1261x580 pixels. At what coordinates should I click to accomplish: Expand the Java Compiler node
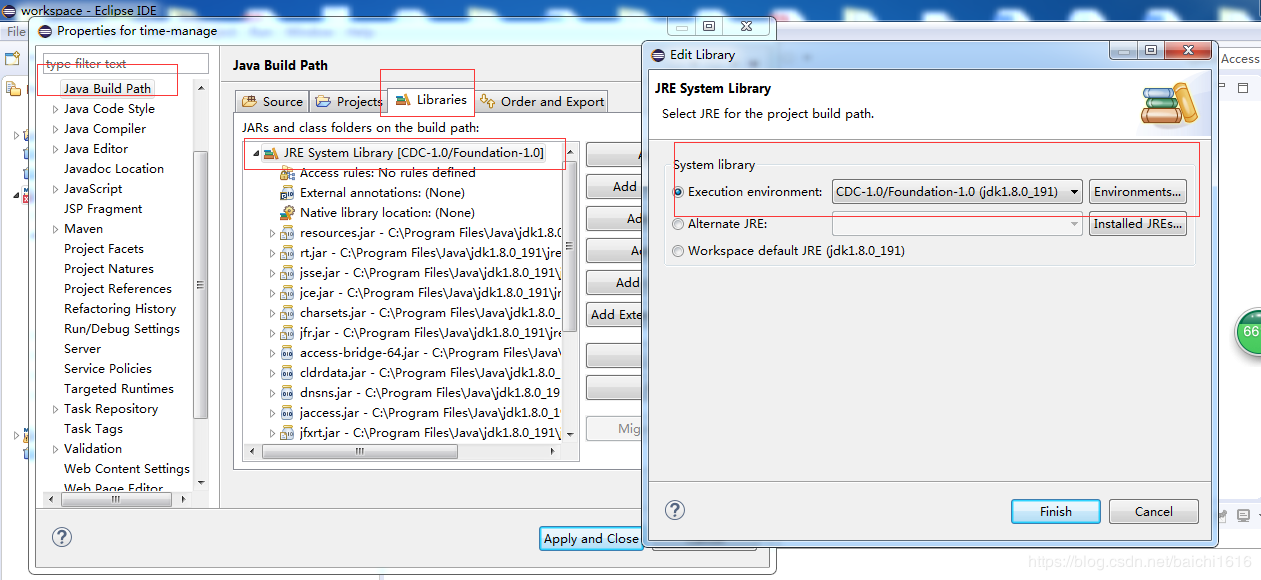[x=56, y=129]
